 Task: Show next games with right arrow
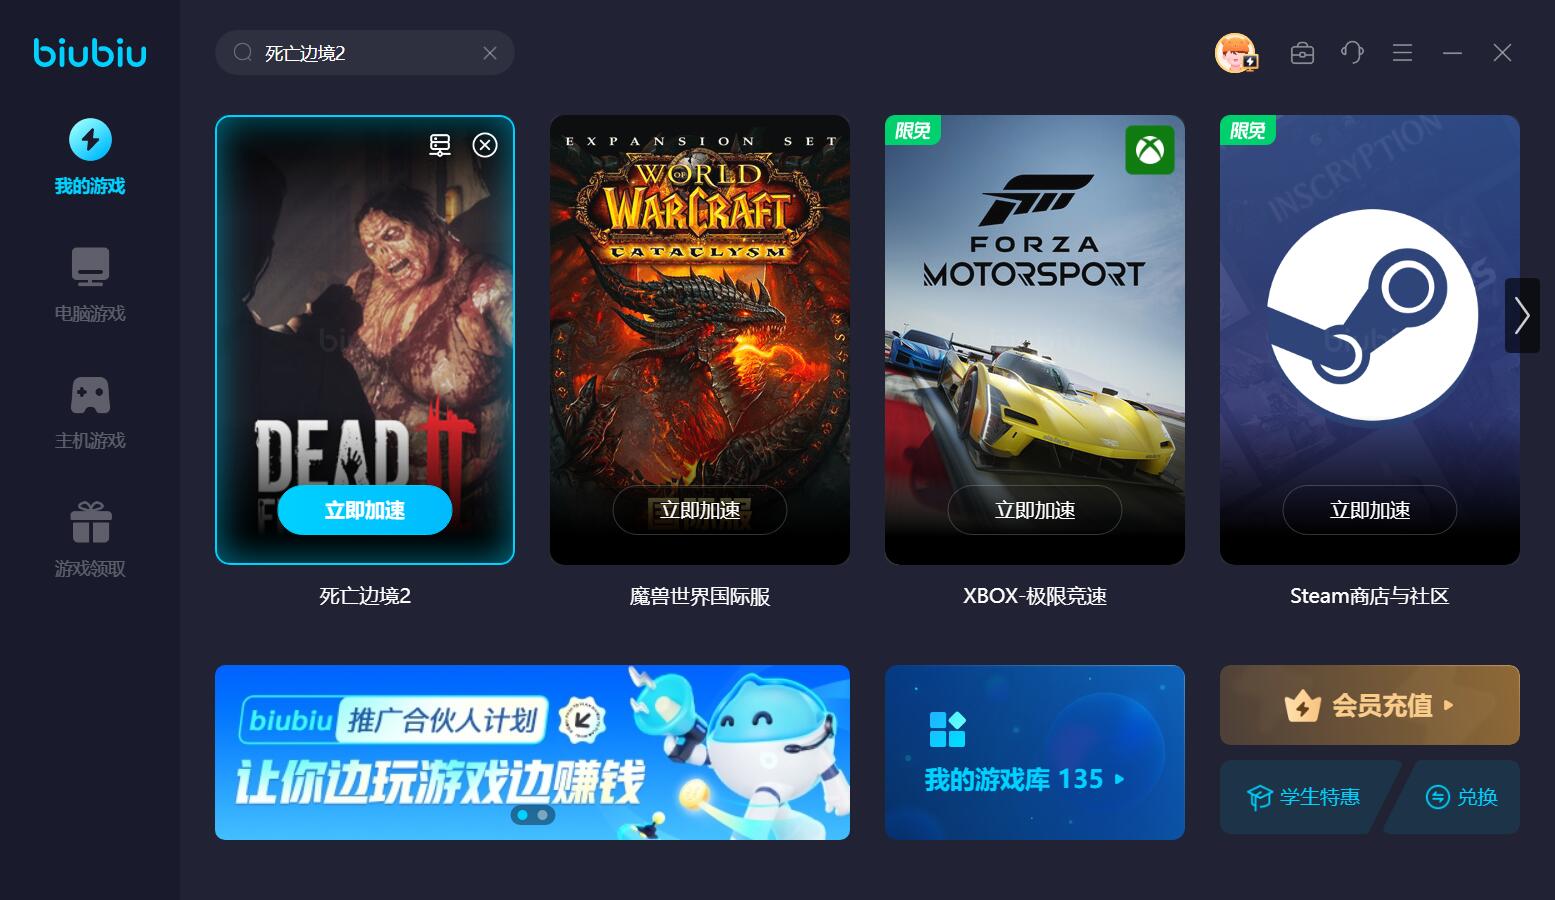coord(1522,315)
